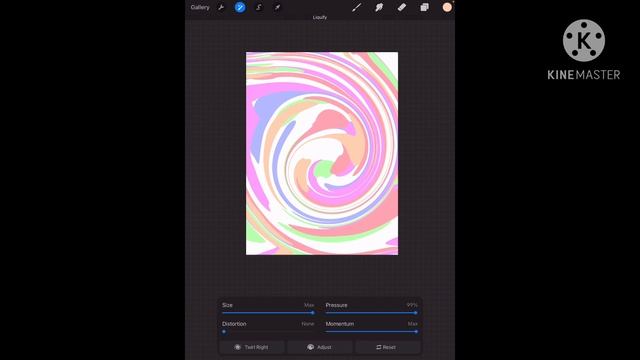Click the Pressure value 99%

pyautogui.click(x=412, y=305)
